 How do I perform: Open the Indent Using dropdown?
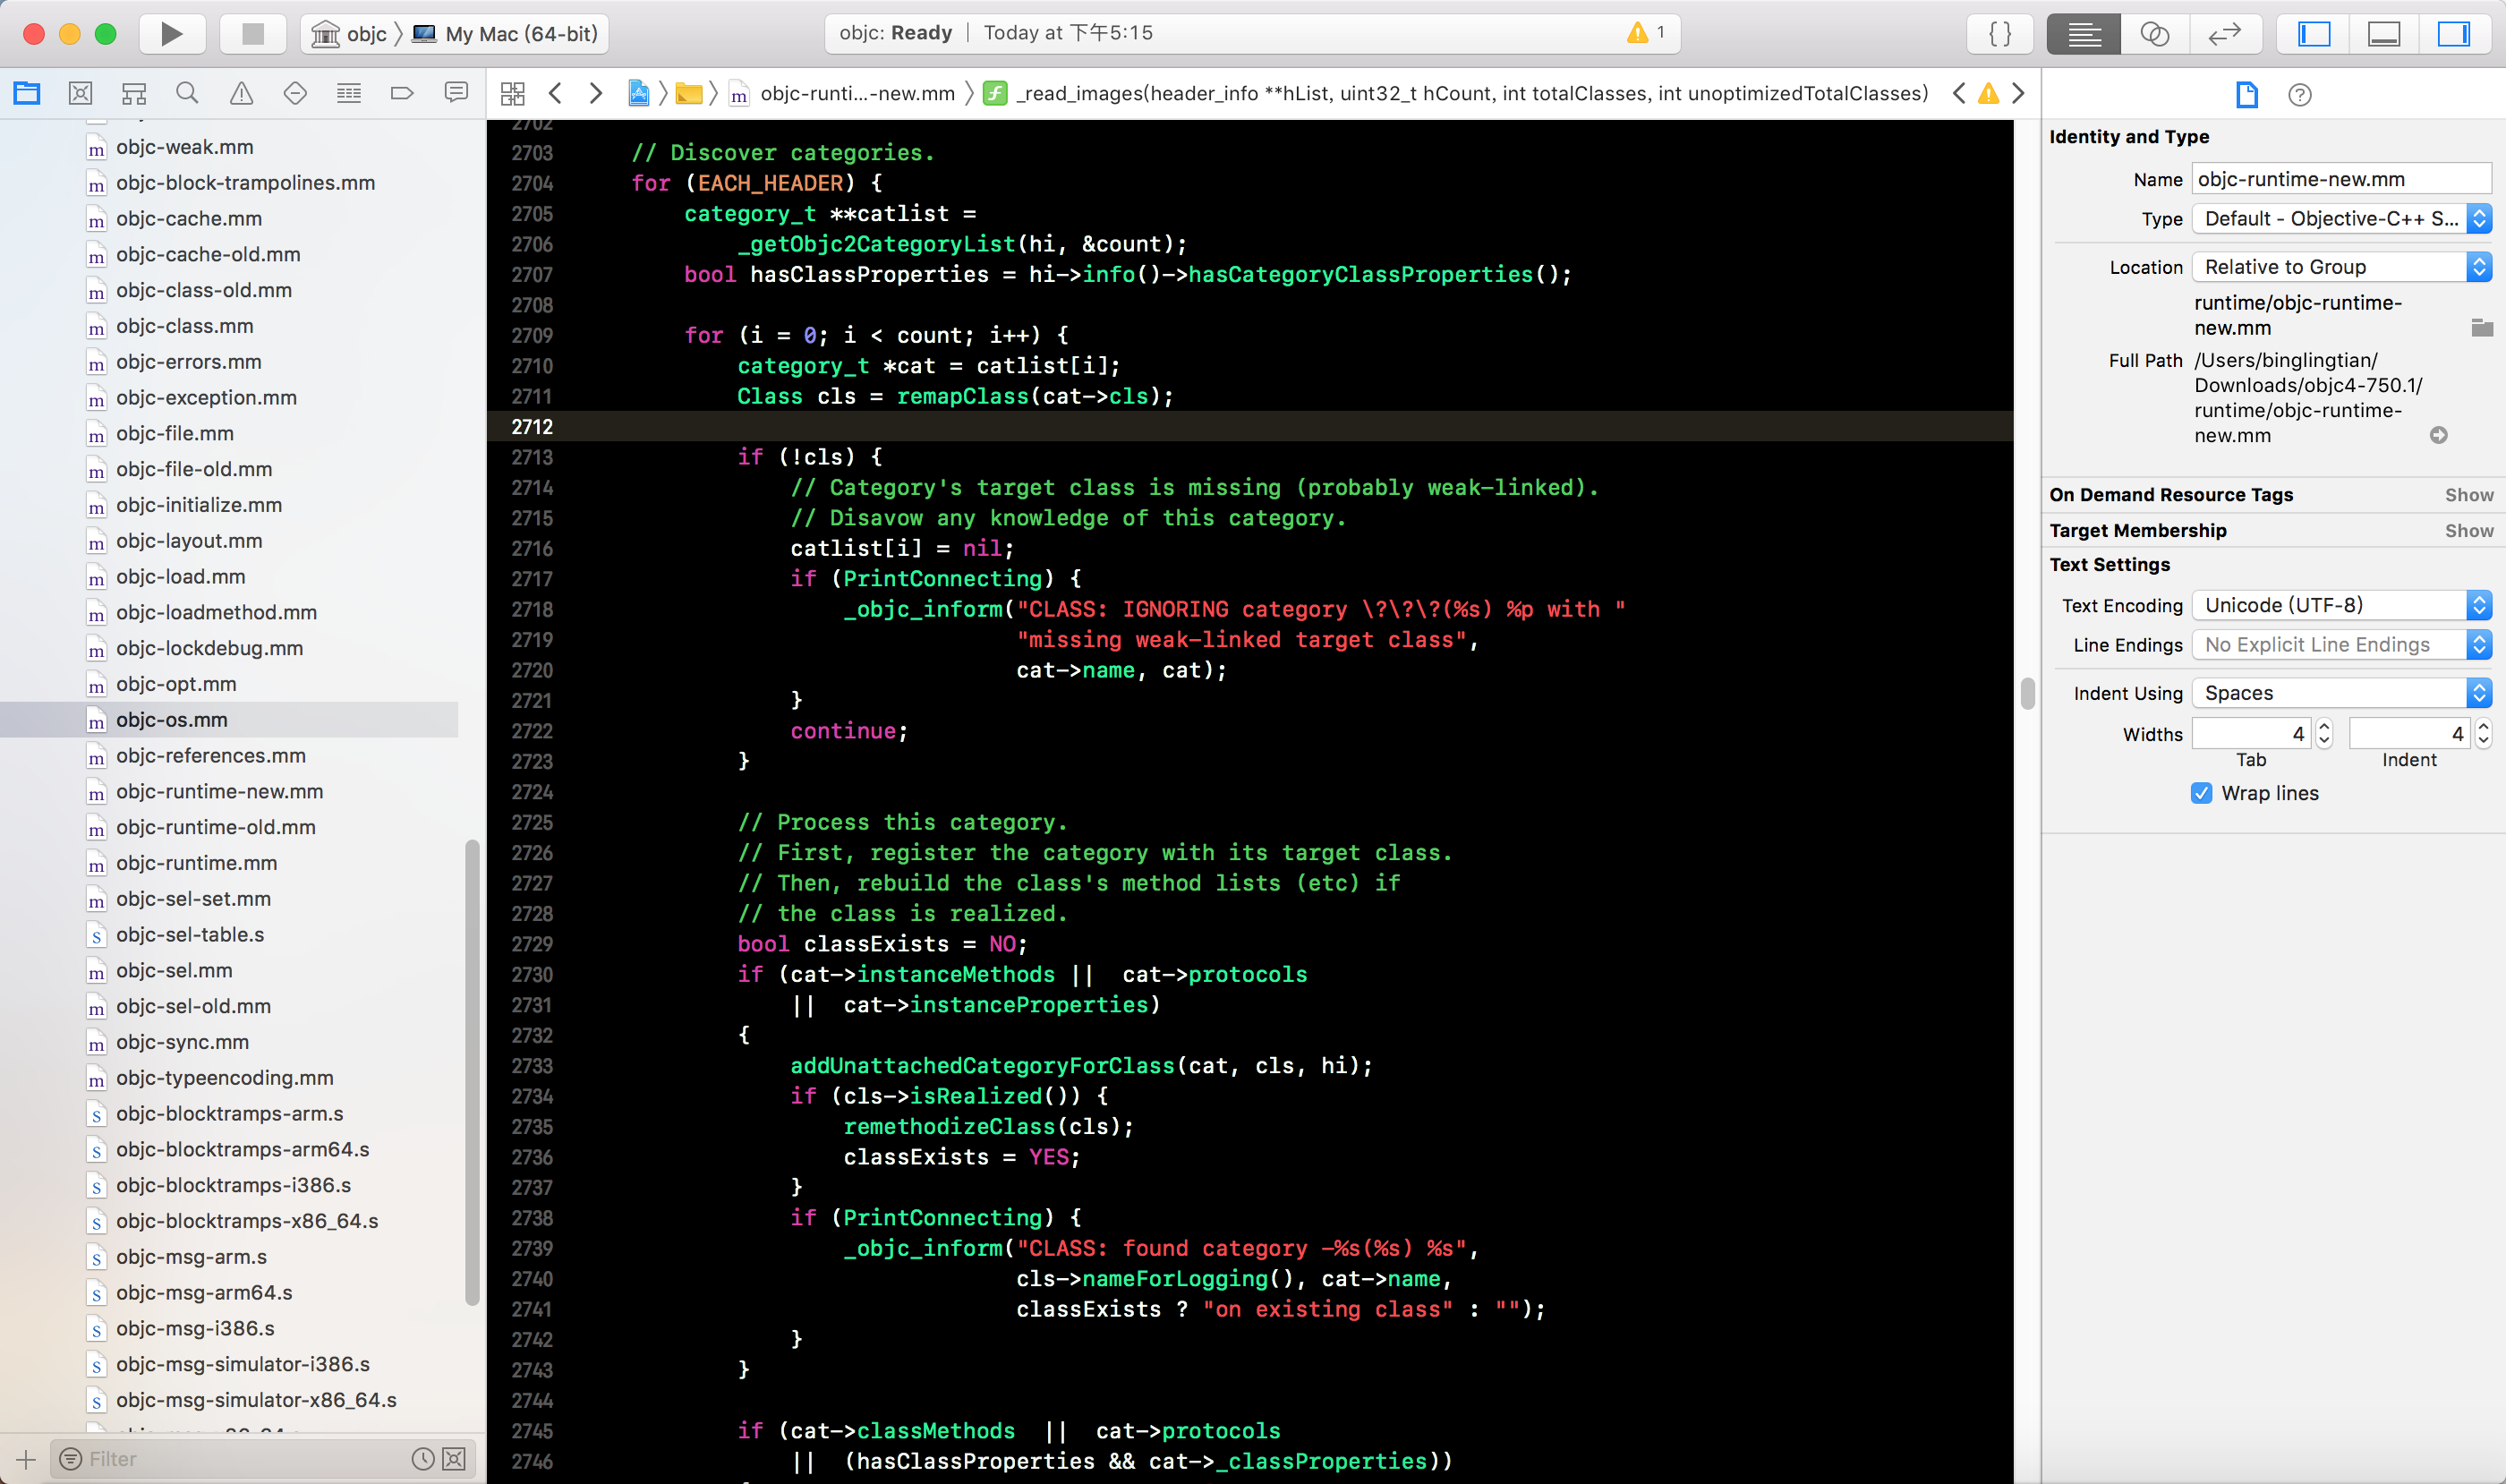[2340, 693]
